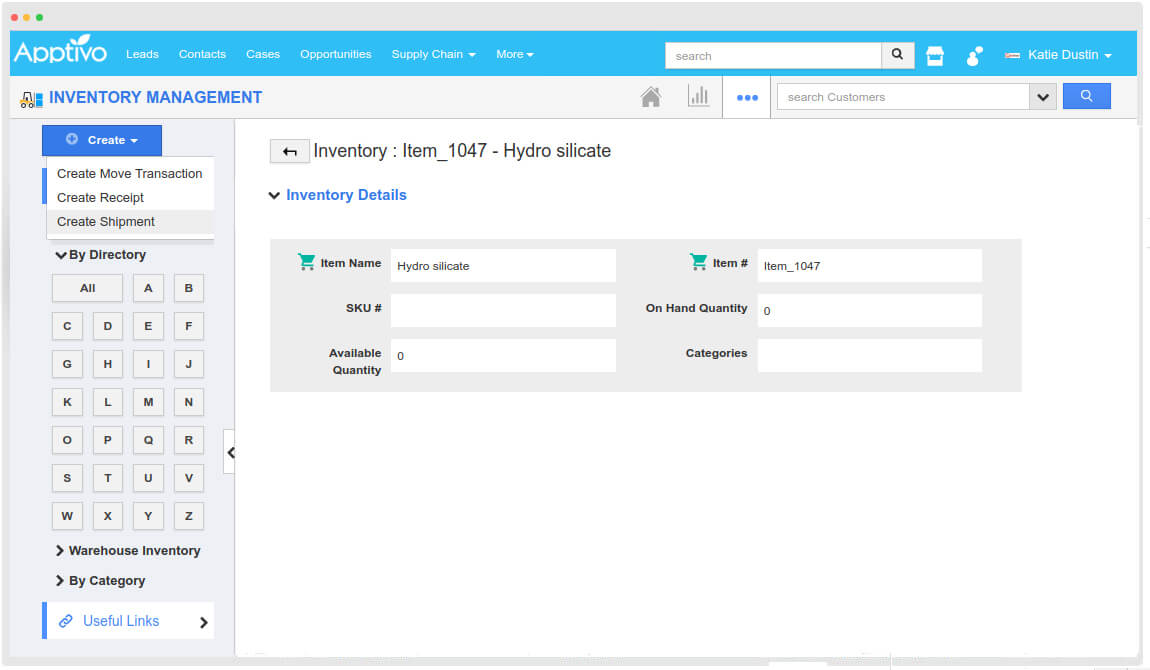
Task: Click the magnifier icon beside top search
Action: pos(897,55)
